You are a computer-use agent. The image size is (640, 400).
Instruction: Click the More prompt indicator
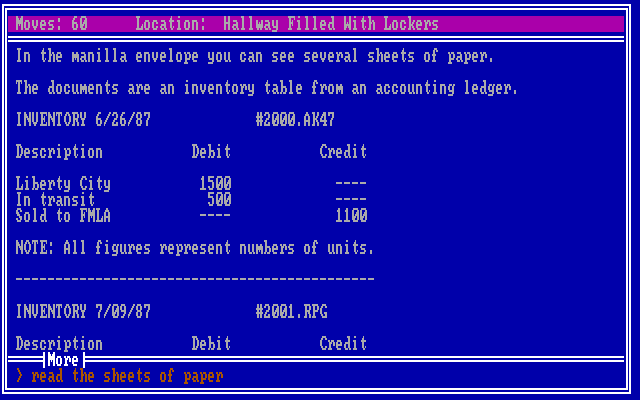tap(63, 360)
